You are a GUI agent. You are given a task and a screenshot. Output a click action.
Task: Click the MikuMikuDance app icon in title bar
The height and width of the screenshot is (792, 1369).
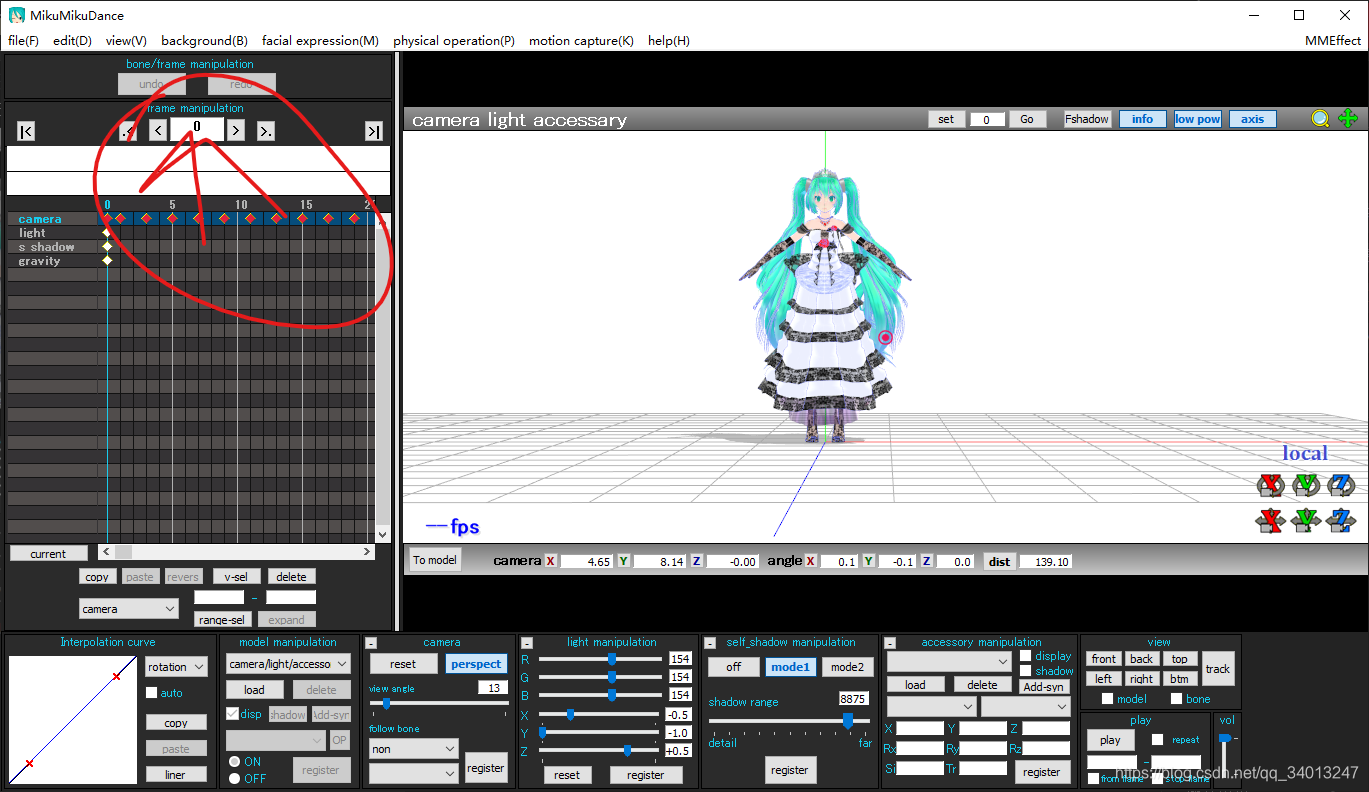(17, 15)
